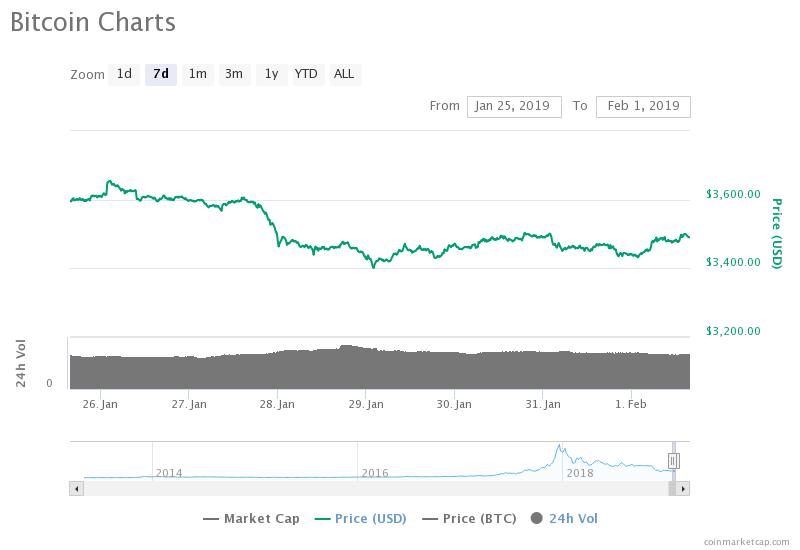The image size is (800, 550).
Task: Click the 31. Jan axis label
Action: coord(543,404)
